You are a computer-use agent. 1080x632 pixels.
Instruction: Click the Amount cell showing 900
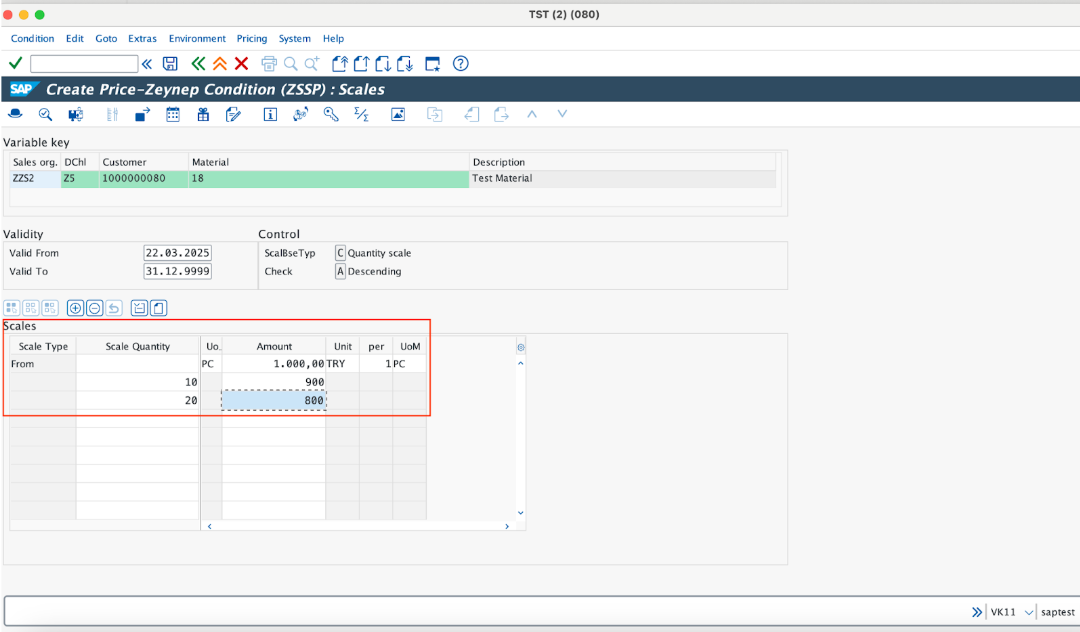pyautogui.click(x=273, y=382)
